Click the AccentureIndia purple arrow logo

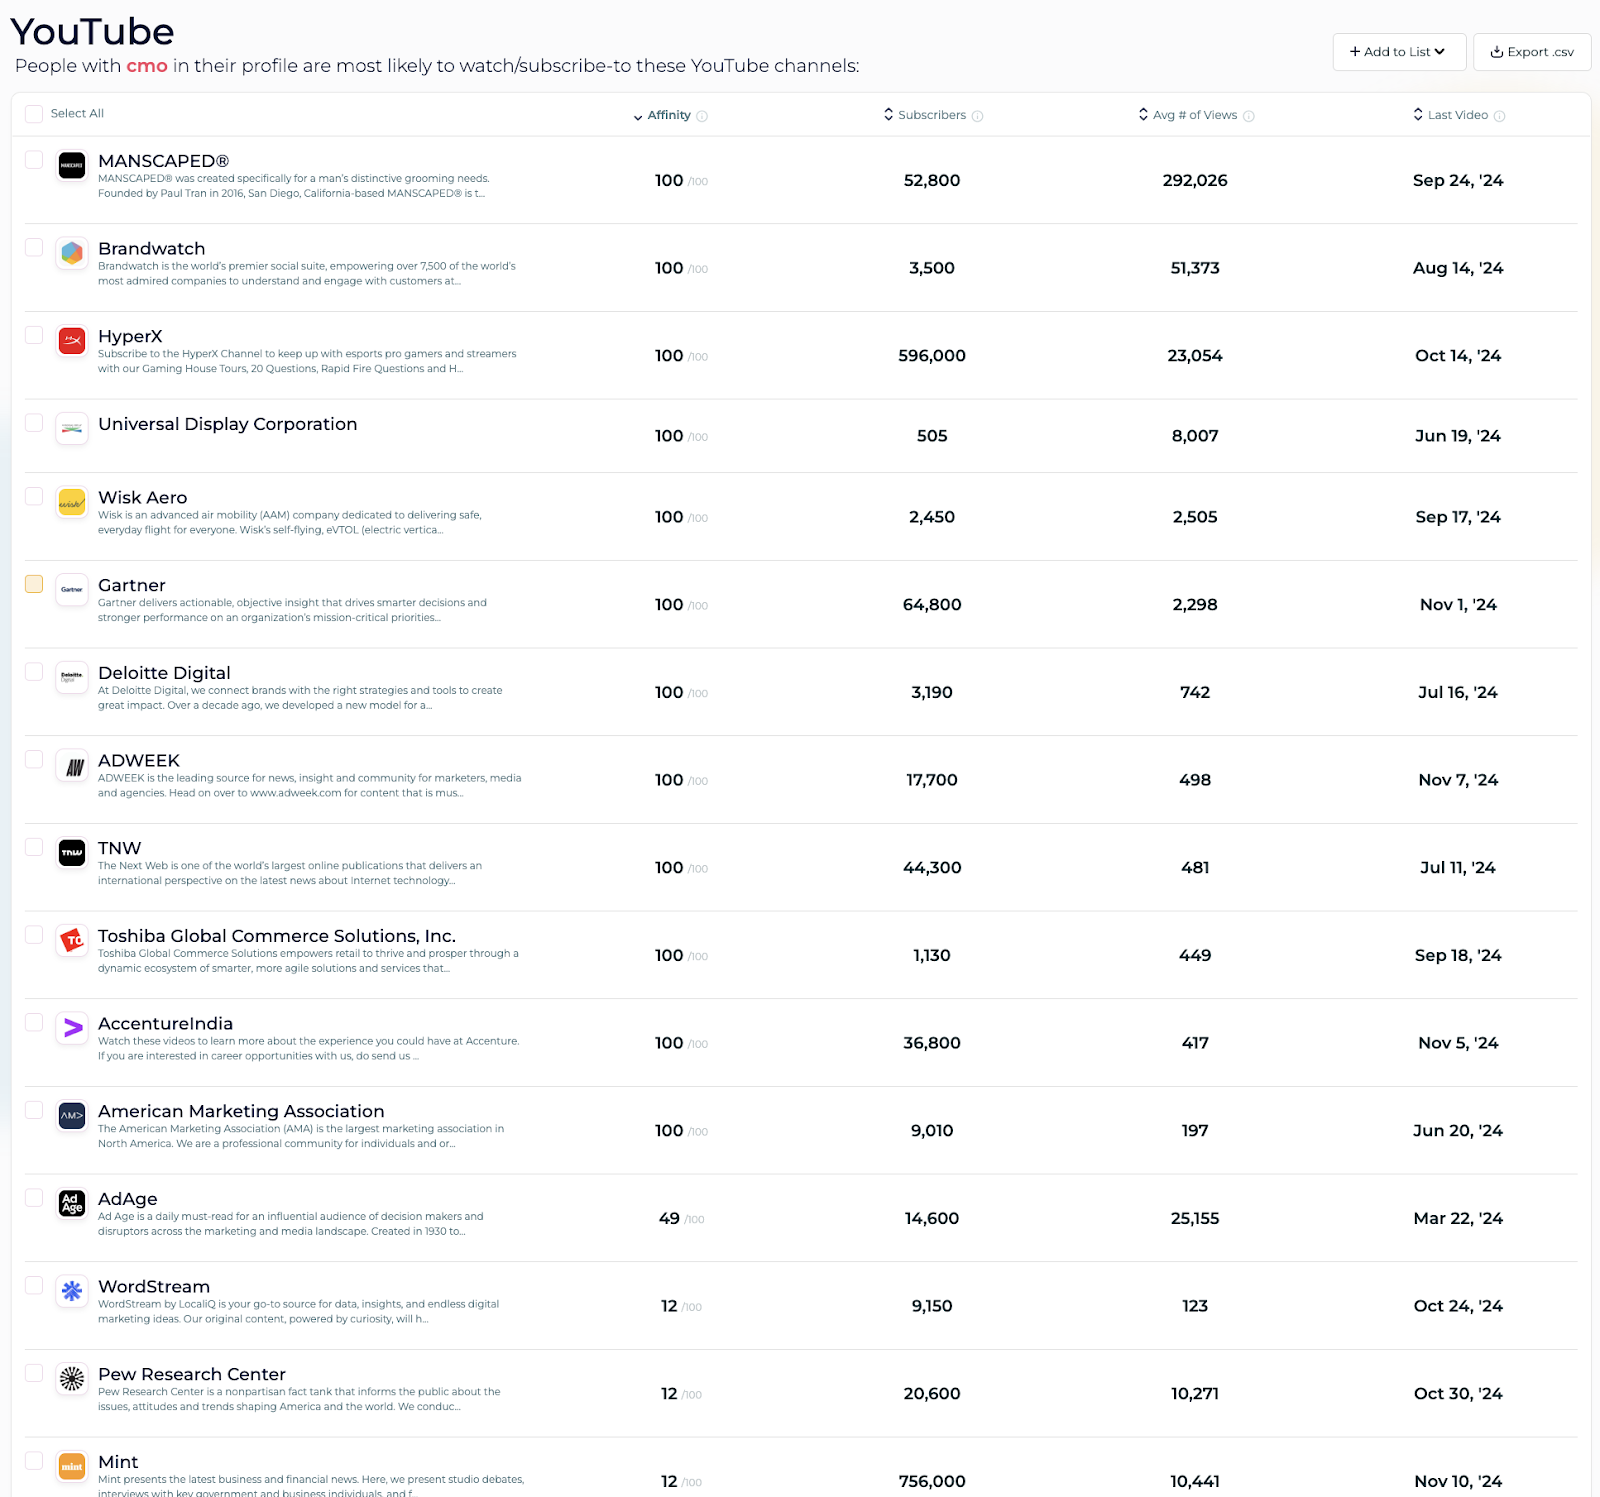coord(72,1028)
